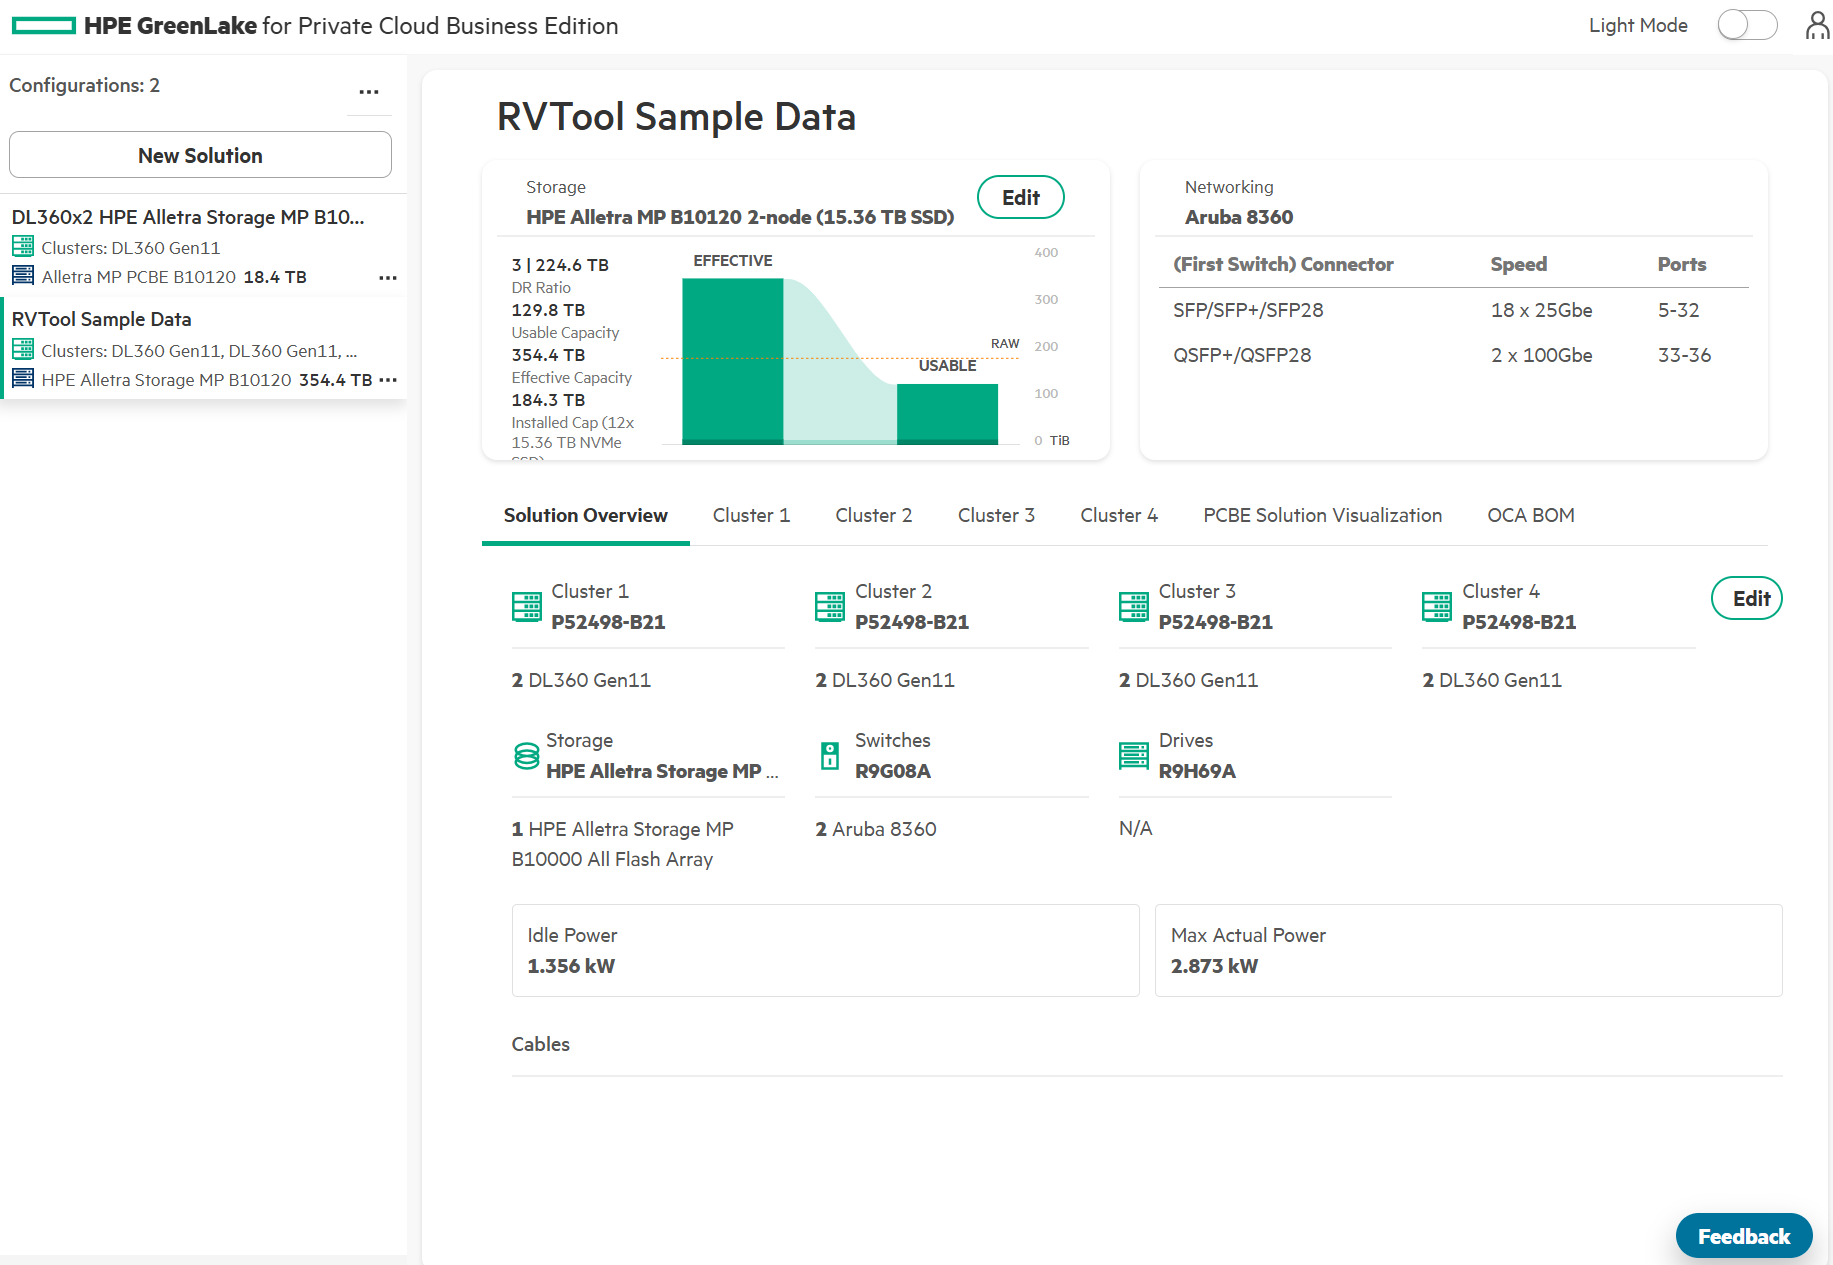Switch to the Cluster 2 tab

click(x=874, y=515)
